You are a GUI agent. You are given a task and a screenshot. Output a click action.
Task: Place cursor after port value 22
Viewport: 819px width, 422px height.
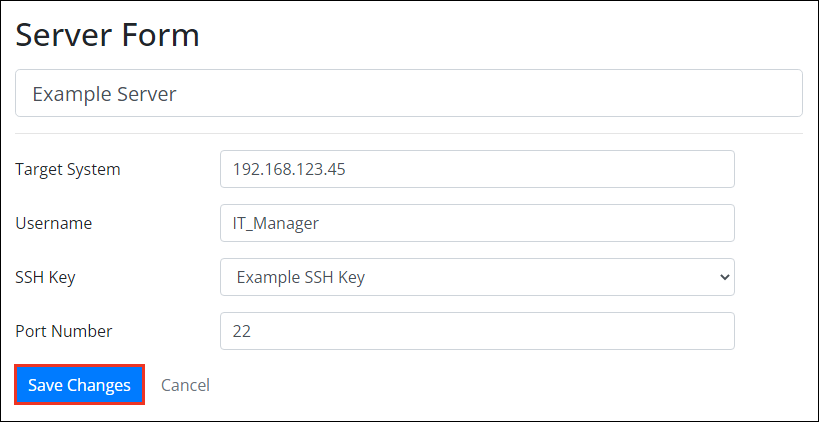pyautogui.click(x=252, y=331)
